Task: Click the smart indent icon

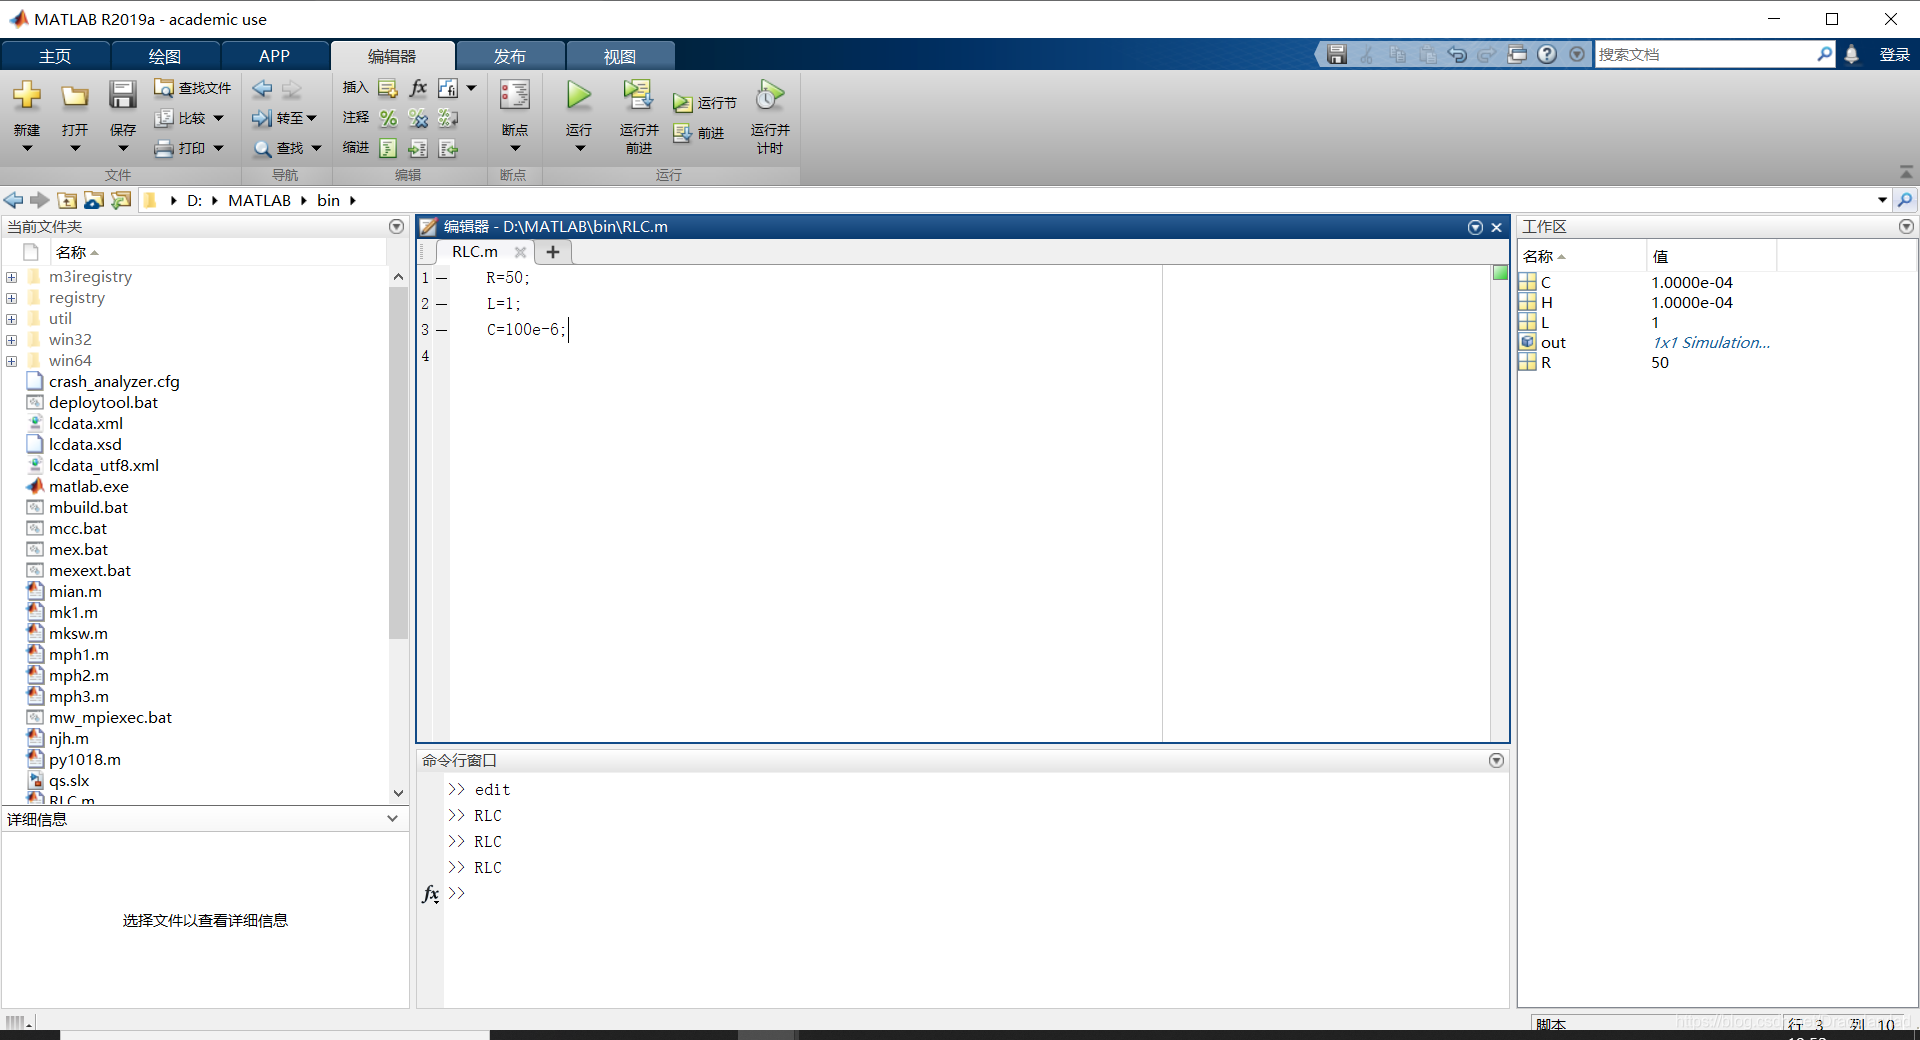Action: (x=388, y=148)
